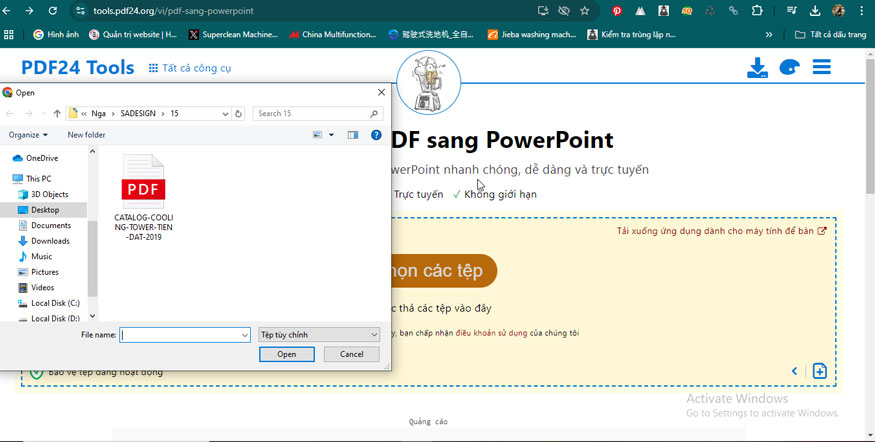
Task: Open 'Superclean Machine' bookmark
Action: [233, 35]
